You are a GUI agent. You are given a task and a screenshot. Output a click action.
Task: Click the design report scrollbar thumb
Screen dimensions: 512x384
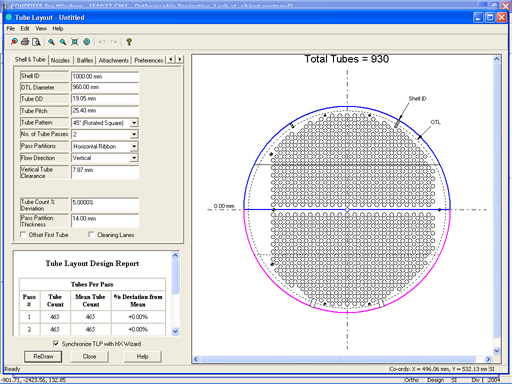pyautogui.click(x=175, y=277)
